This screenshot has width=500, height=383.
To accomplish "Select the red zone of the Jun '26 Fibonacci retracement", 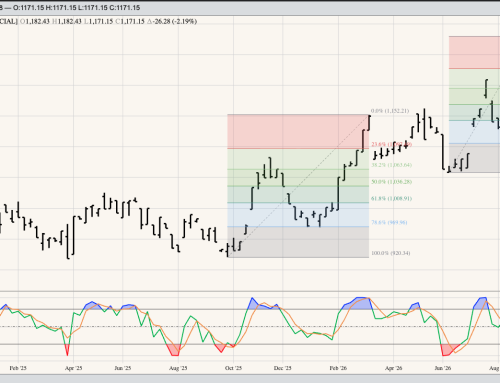I will tap(474, 53).
